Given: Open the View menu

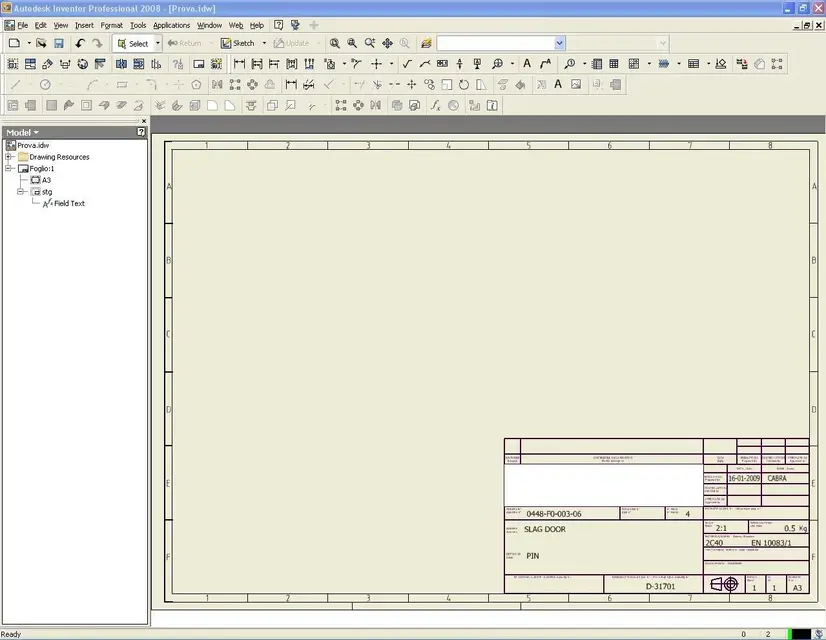Looking at the screenshot, I should click(x=61, y=25).
